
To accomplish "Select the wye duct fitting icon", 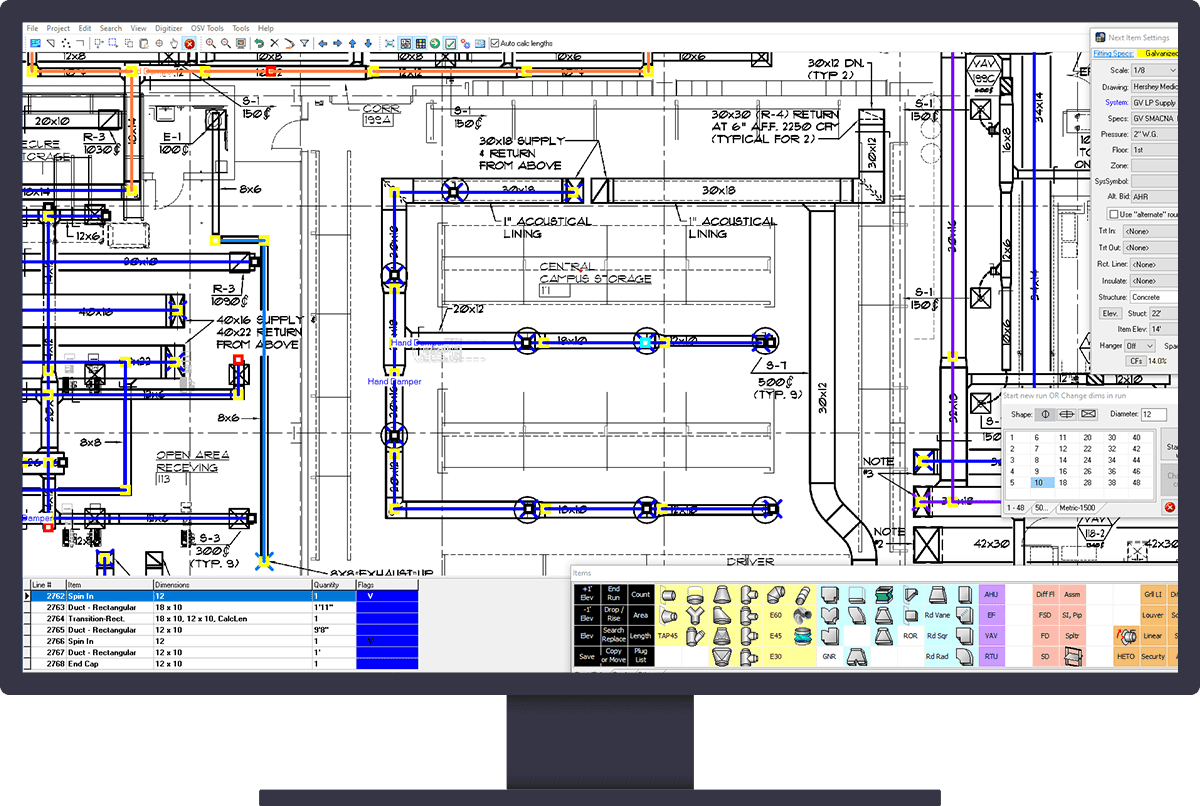I will pyautogui.click(x=694, y=615).
